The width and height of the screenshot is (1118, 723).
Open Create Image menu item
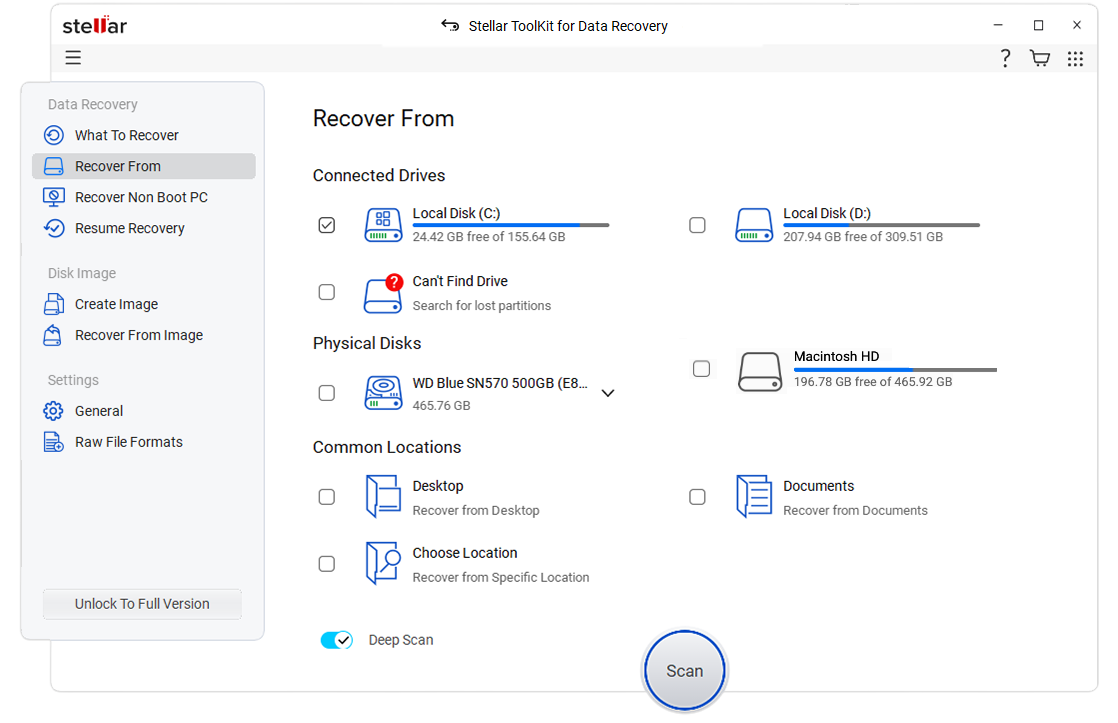[x=144, y=304]
